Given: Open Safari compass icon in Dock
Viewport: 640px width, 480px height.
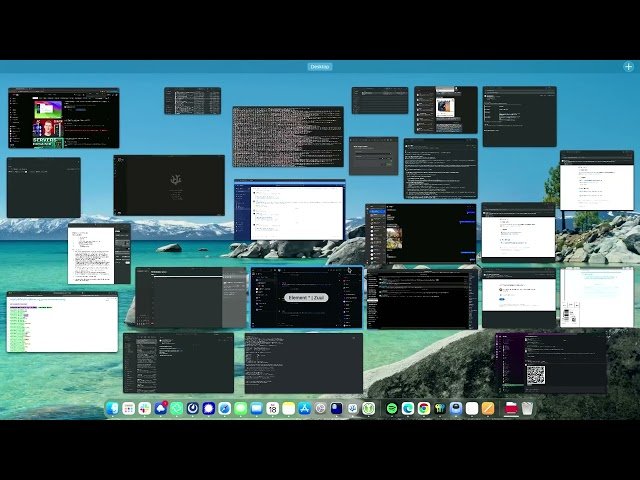Looking at the screenshot, I should [x=225, y=408].
